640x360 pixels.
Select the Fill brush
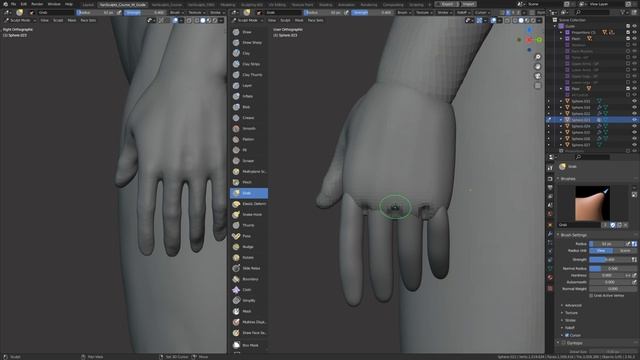click(x=249, y=150)
